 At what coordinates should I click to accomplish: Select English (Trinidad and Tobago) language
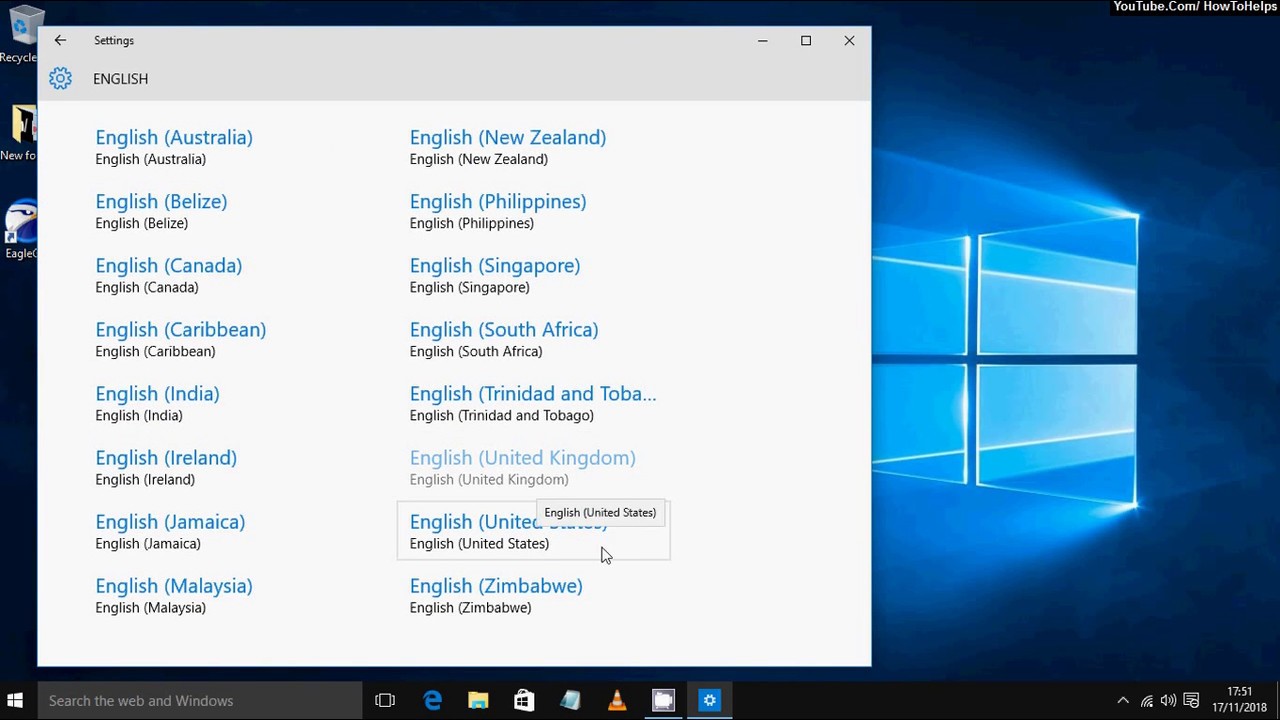[533, 403]
